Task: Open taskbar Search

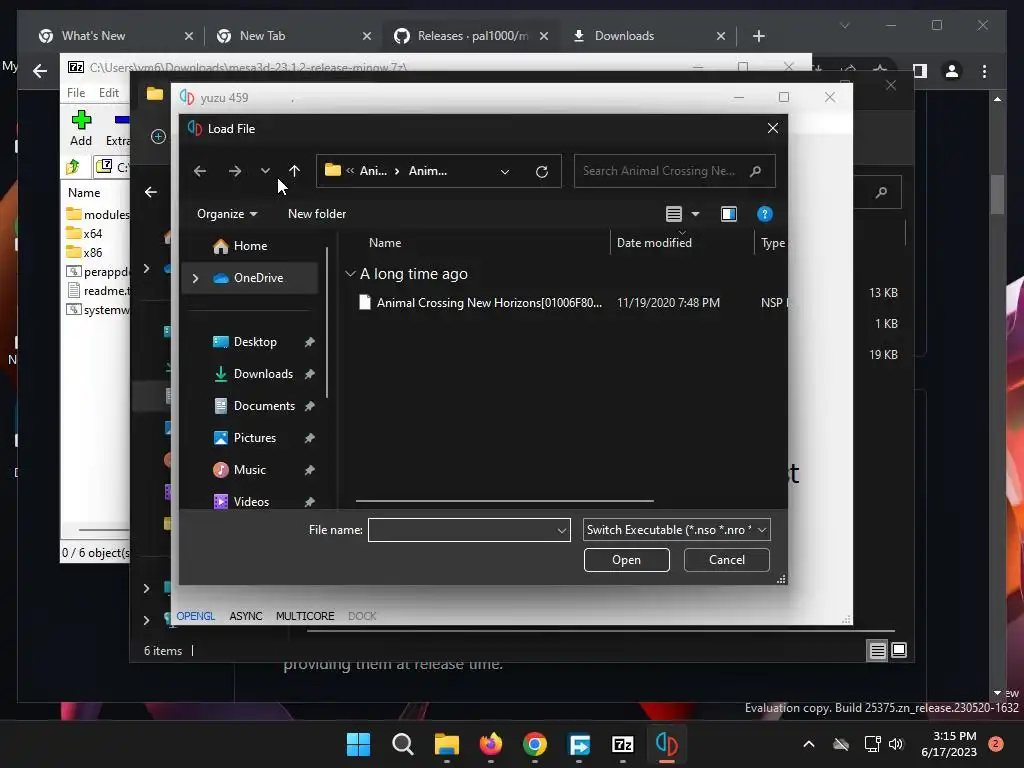Action: tap(402, 744)
